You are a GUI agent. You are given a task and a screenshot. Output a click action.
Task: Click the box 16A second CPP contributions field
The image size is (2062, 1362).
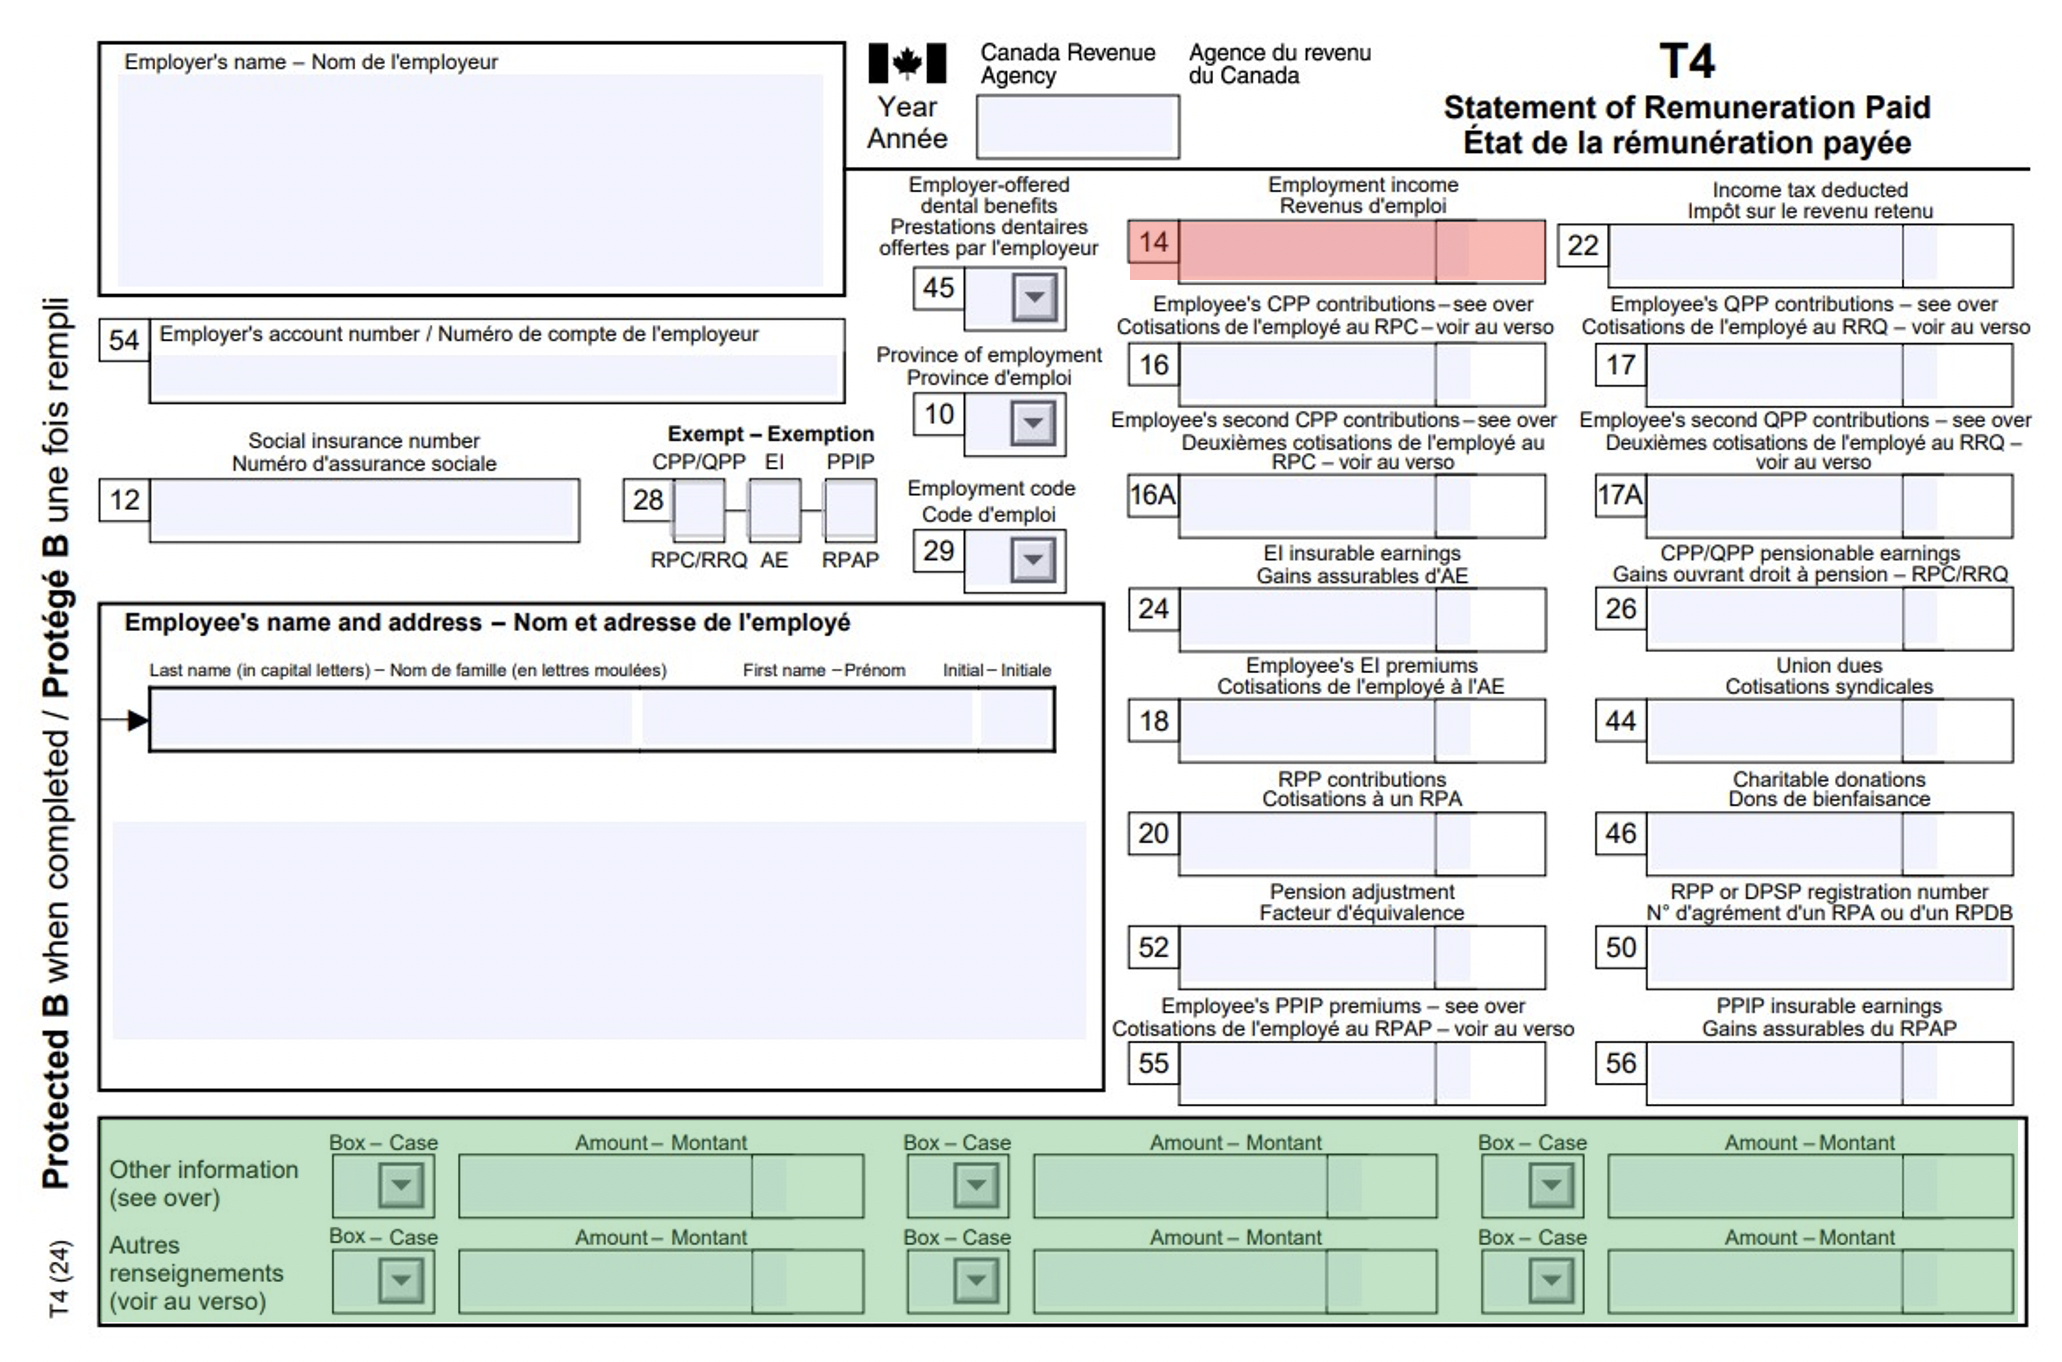pyautogui.click(x=1361, y=505)
